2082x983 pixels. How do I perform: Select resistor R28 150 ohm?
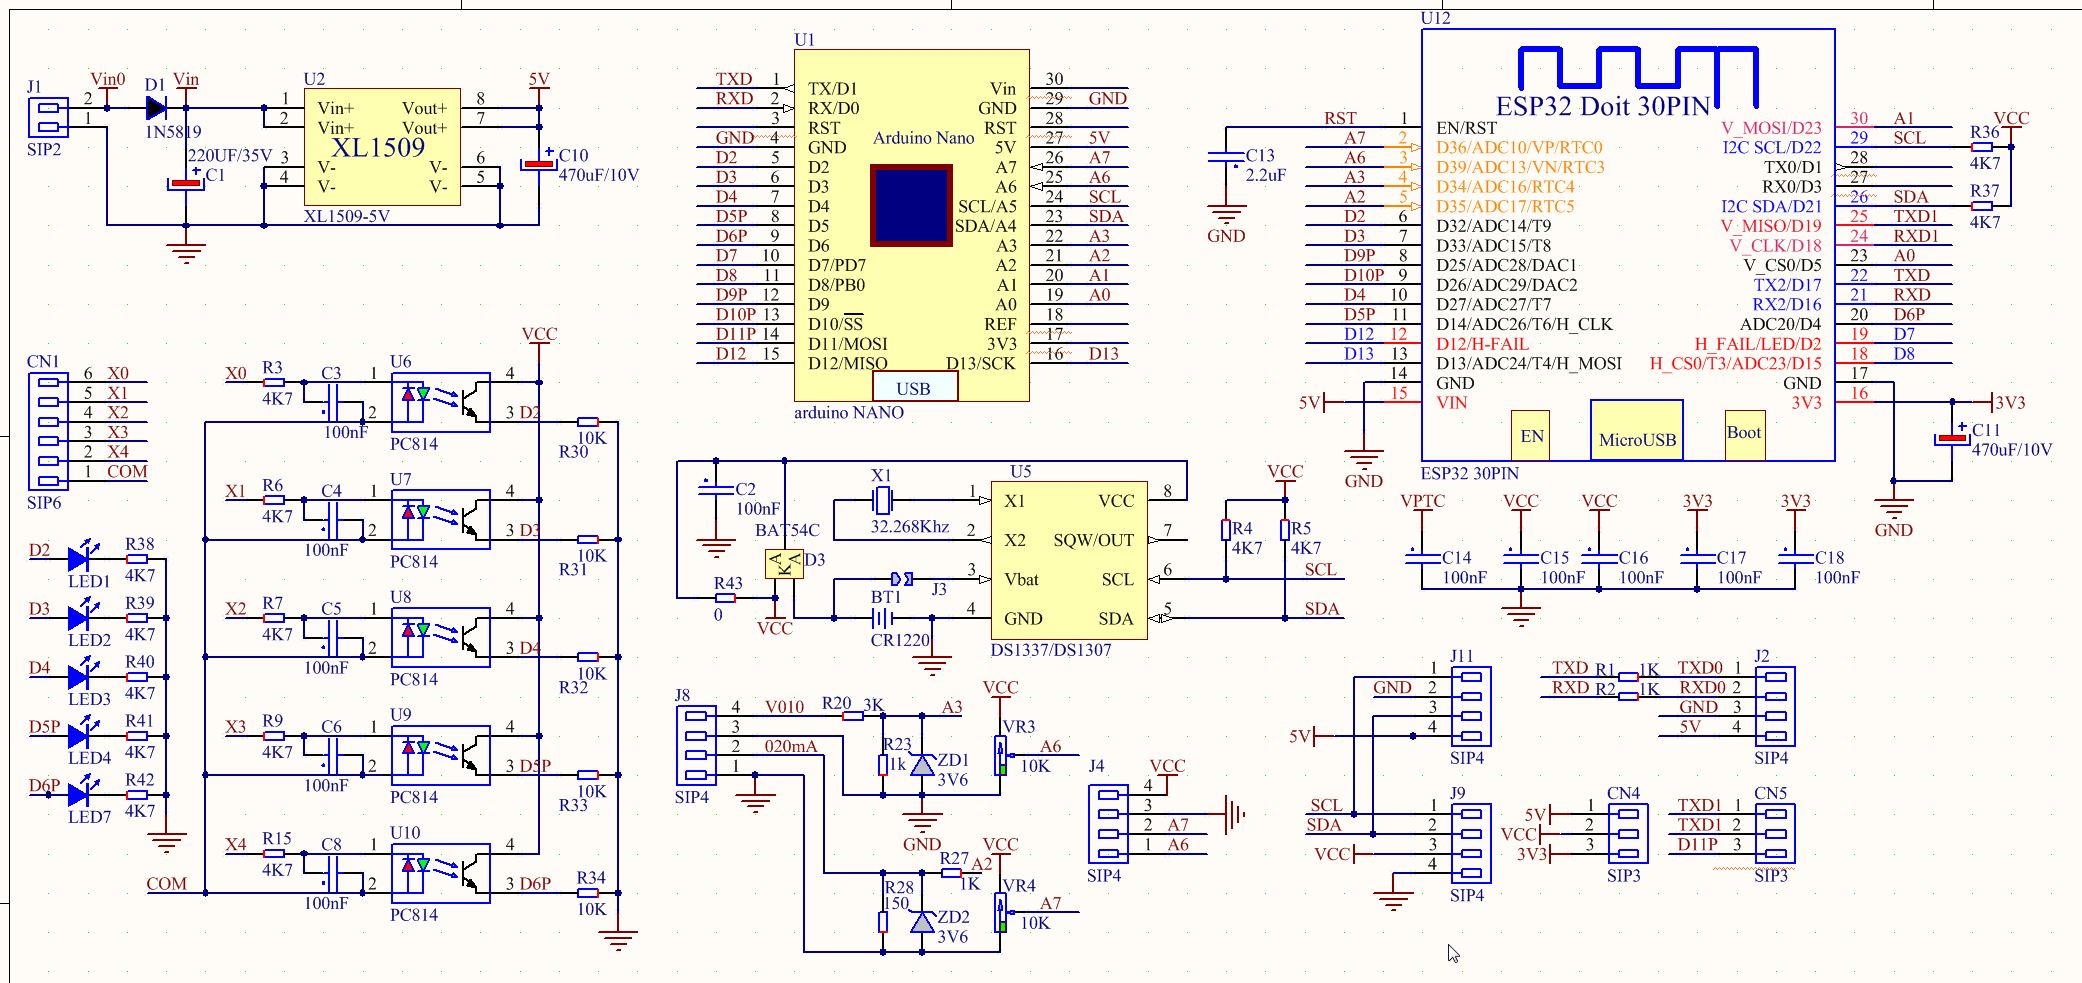coord(883,921)
